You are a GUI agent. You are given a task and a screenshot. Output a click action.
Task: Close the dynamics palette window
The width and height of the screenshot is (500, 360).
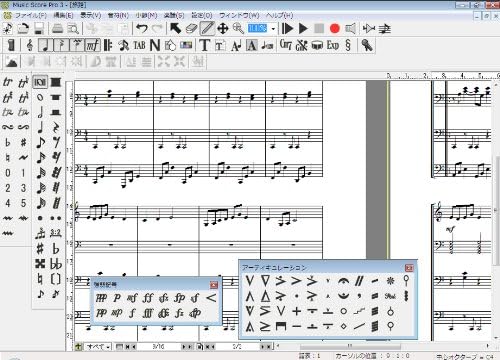pyautogui.click(x=214, y=285)
